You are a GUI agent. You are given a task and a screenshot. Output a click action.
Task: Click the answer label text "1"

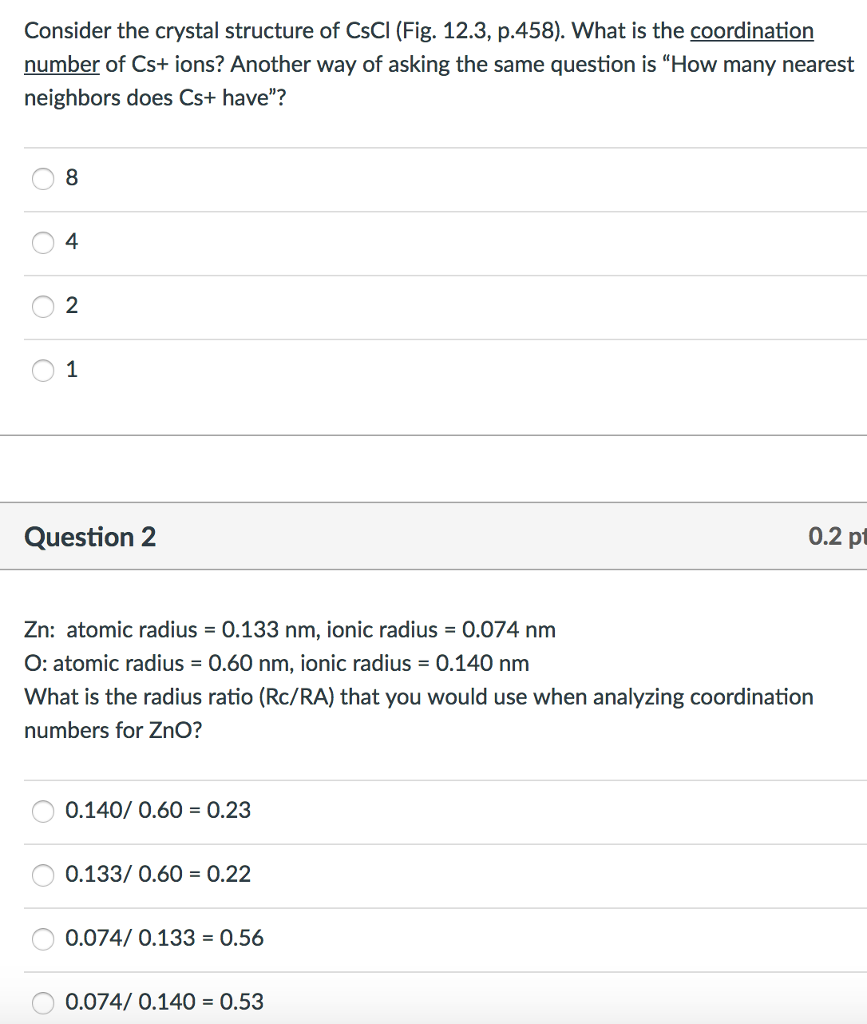71,370
